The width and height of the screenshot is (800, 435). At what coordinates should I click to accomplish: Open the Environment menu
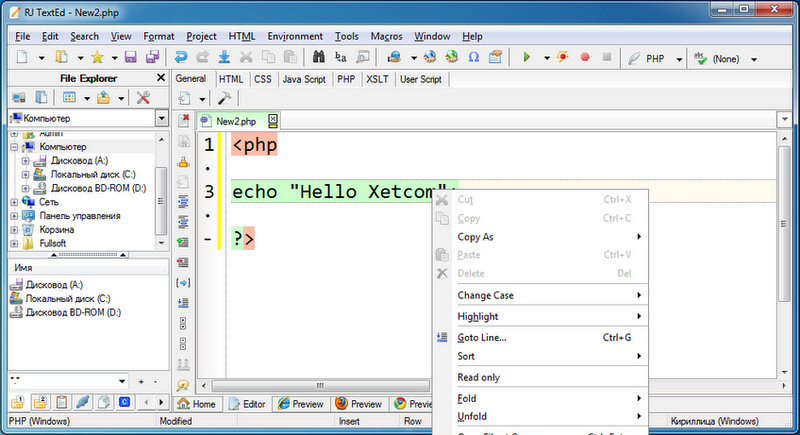click(295, 36)
